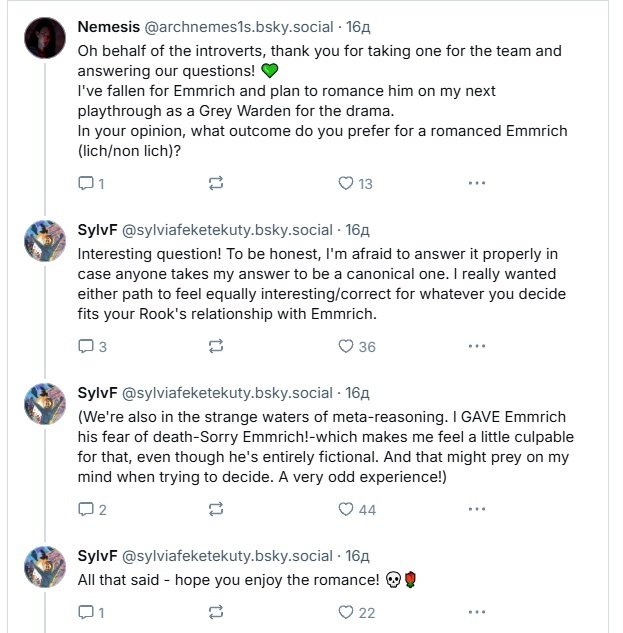Open more options on Nemesis's post

[x=477, y=183]
